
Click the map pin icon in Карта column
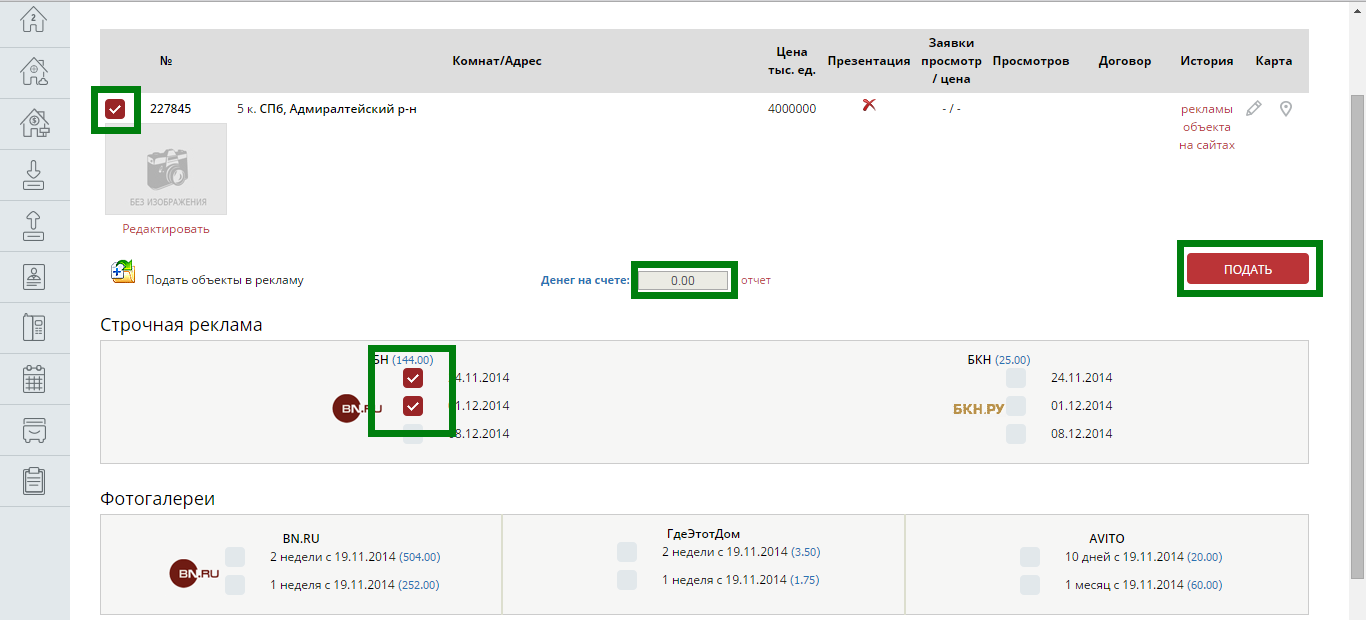coord(1286,109)
